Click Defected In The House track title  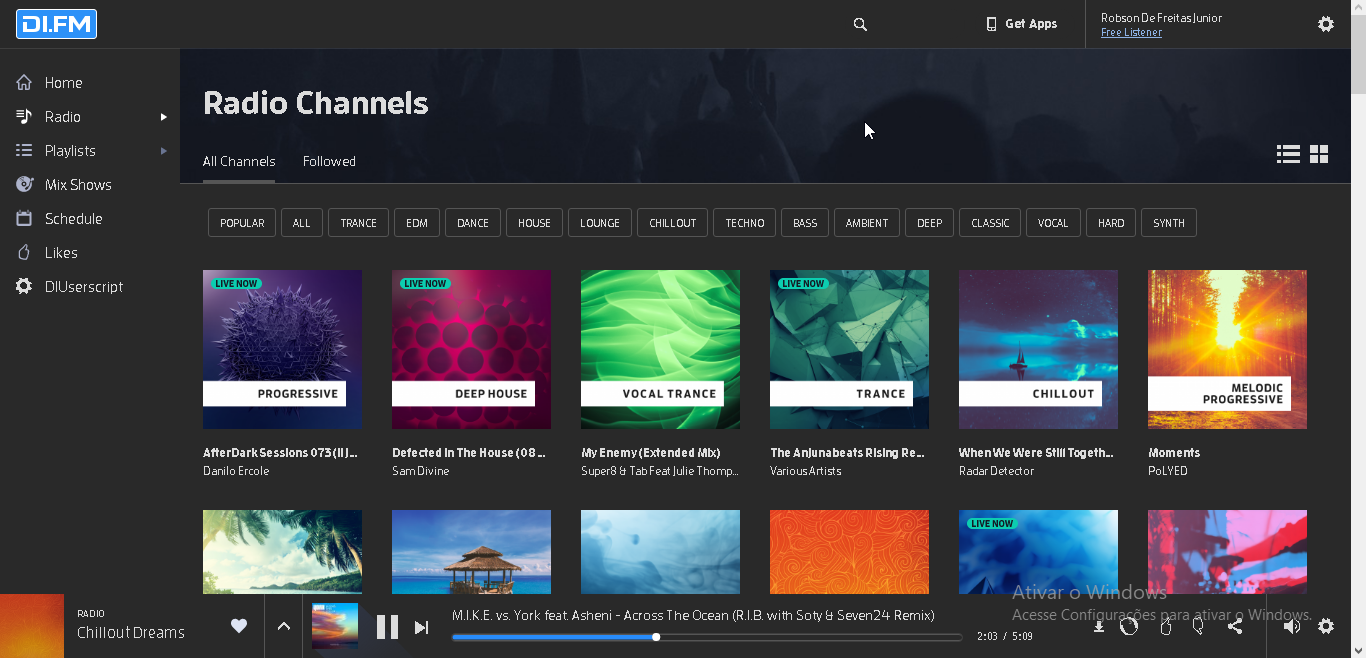[x=469, y=453]
